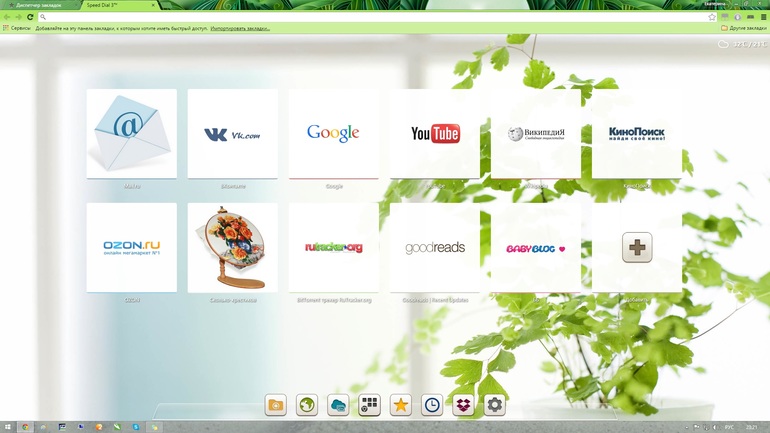The width and height of the screenshot is (770, 433).
Task: Open the Google speed dial tile
Action: (334, 133)
